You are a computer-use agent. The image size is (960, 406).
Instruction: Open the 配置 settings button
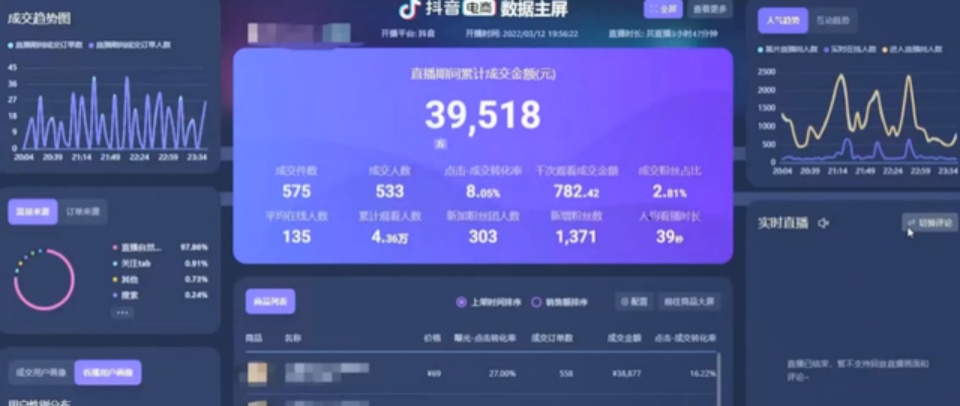click(x=634, y=302)
